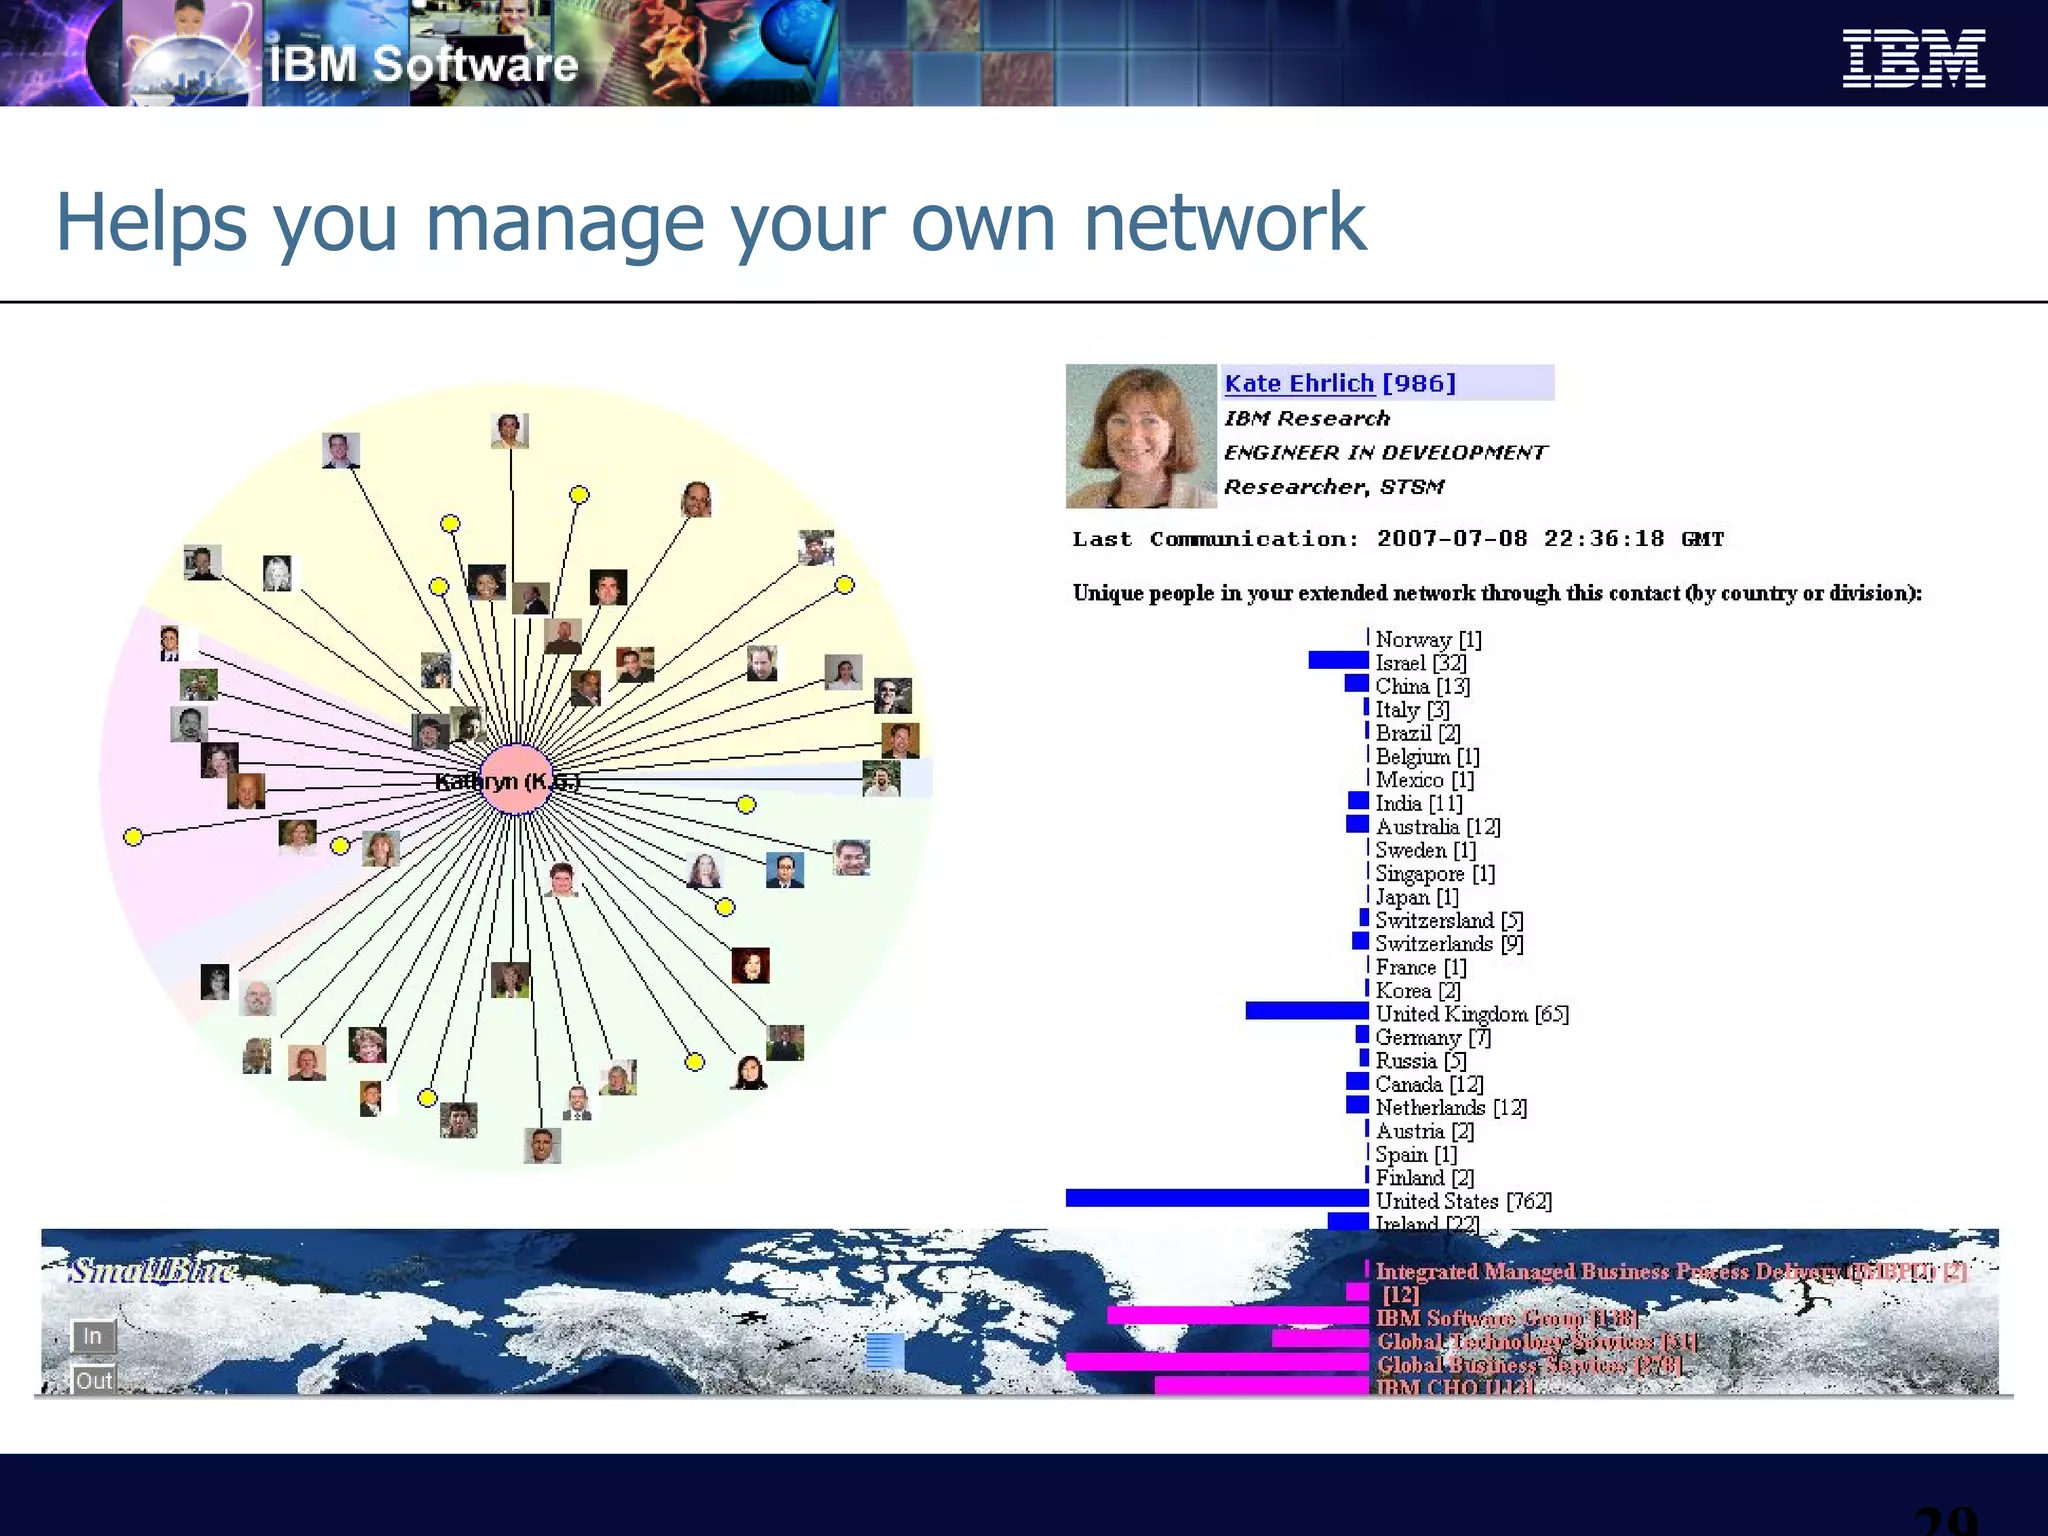Select the Switzerland [5] entry

(1449, 920)
